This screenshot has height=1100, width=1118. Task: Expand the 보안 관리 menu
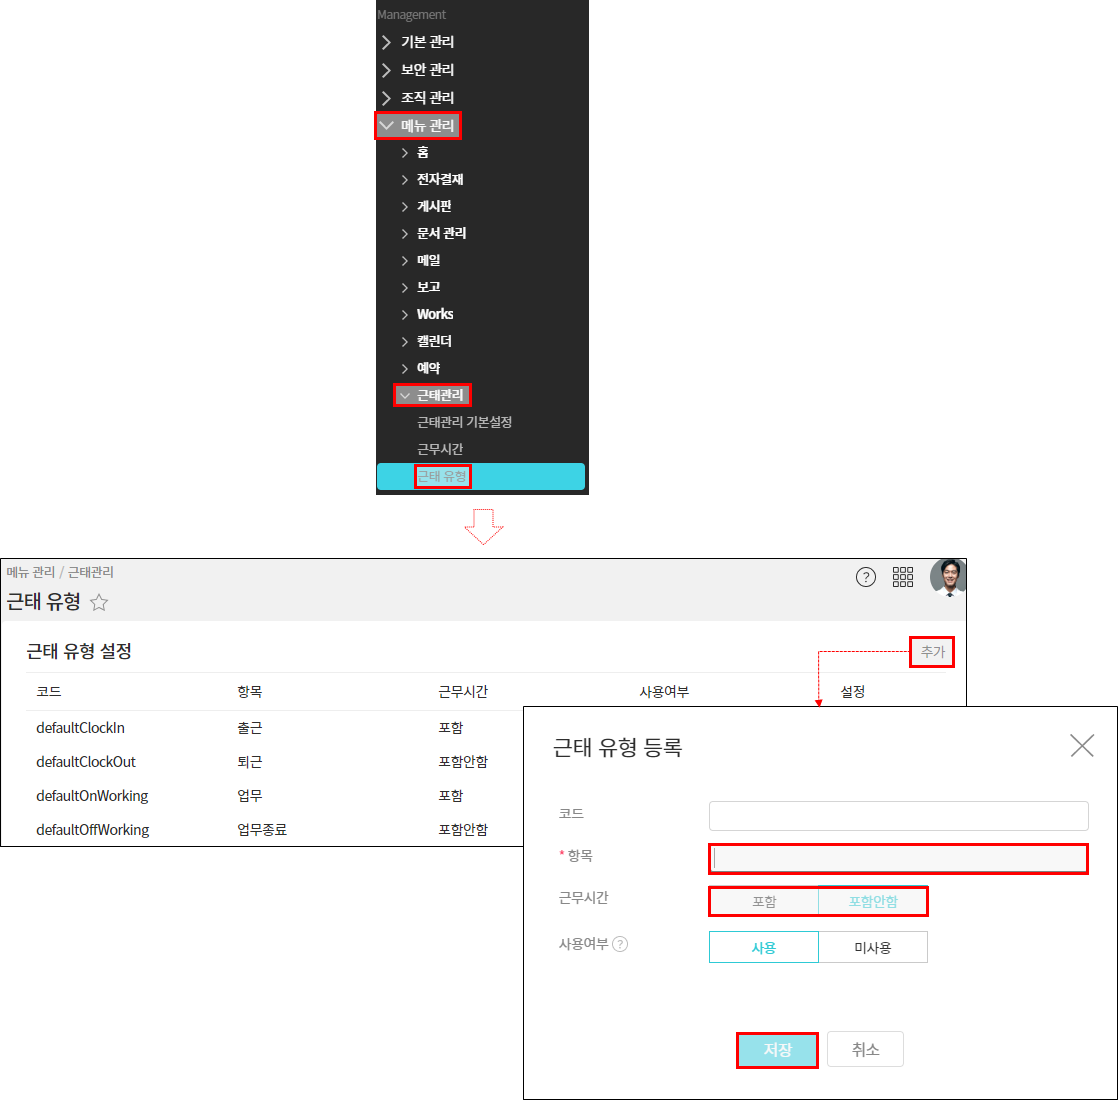[x=427, y=70]
